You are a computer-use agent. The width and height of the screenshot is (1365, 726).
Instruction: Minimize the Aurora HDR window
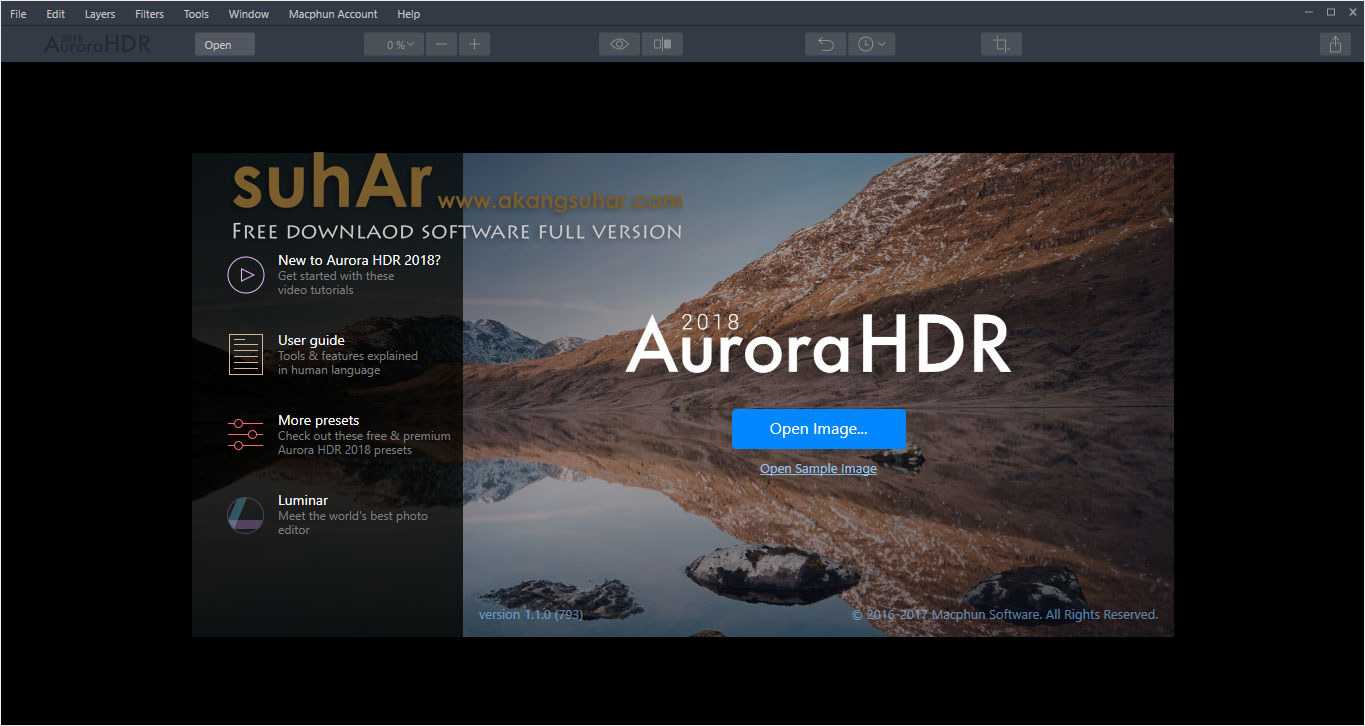click(x=1309, y=12)
